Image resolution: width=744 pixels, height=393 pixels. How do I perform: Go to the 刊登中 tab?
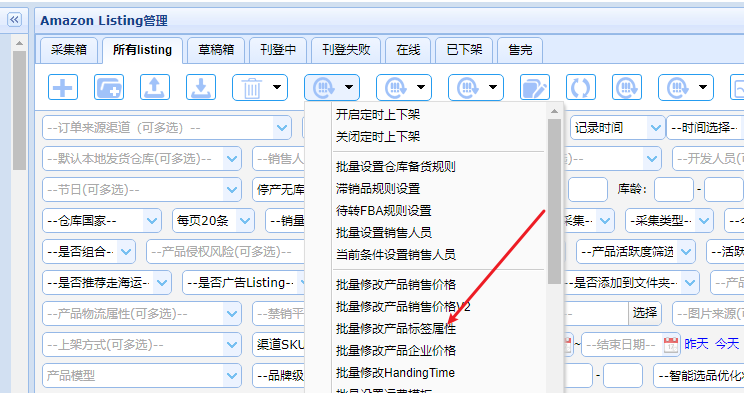coord(278,50)
